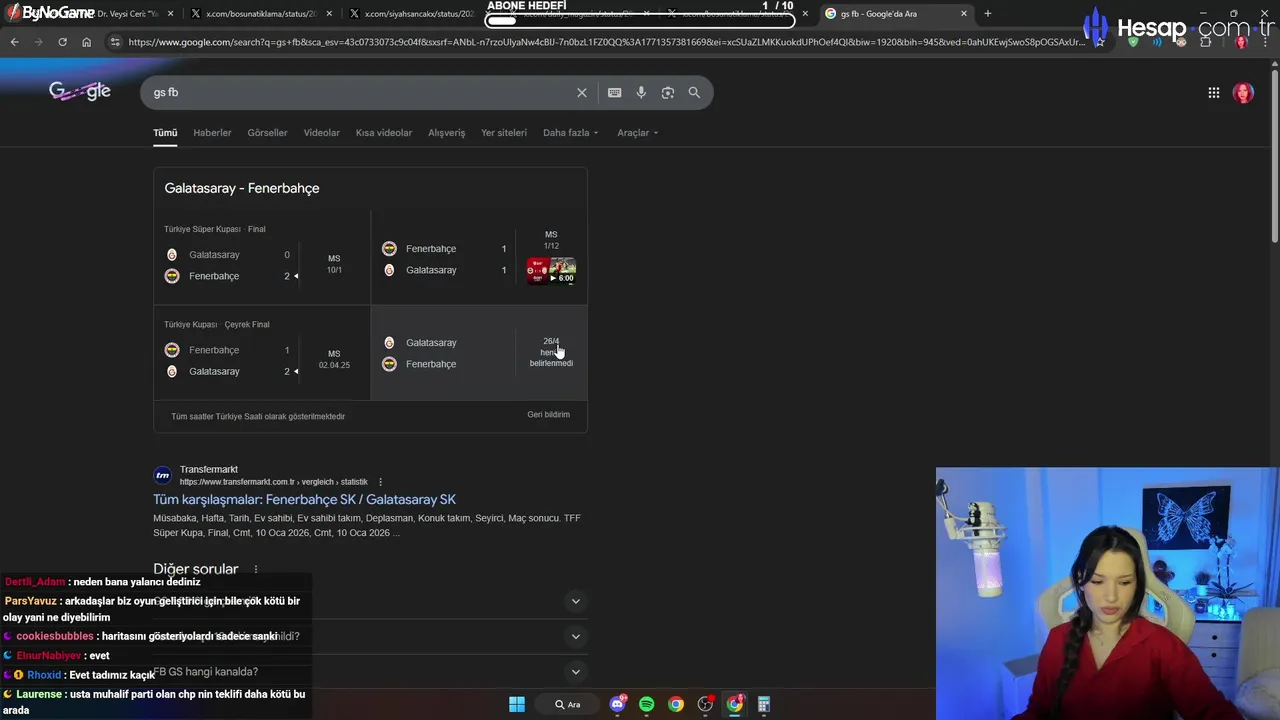Open the Süper Kupa Final match 0-2 card

(x=262, y=257)
